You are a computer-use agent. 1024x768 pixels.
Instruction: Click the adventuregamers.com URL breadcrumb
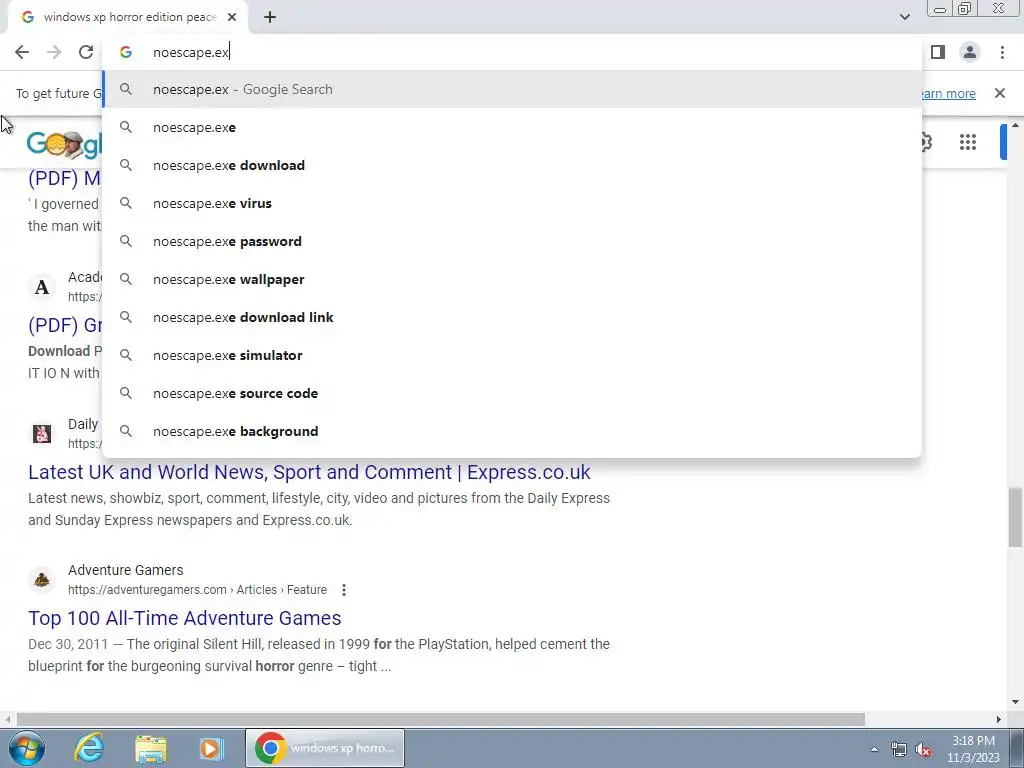[x=197, y=590]
